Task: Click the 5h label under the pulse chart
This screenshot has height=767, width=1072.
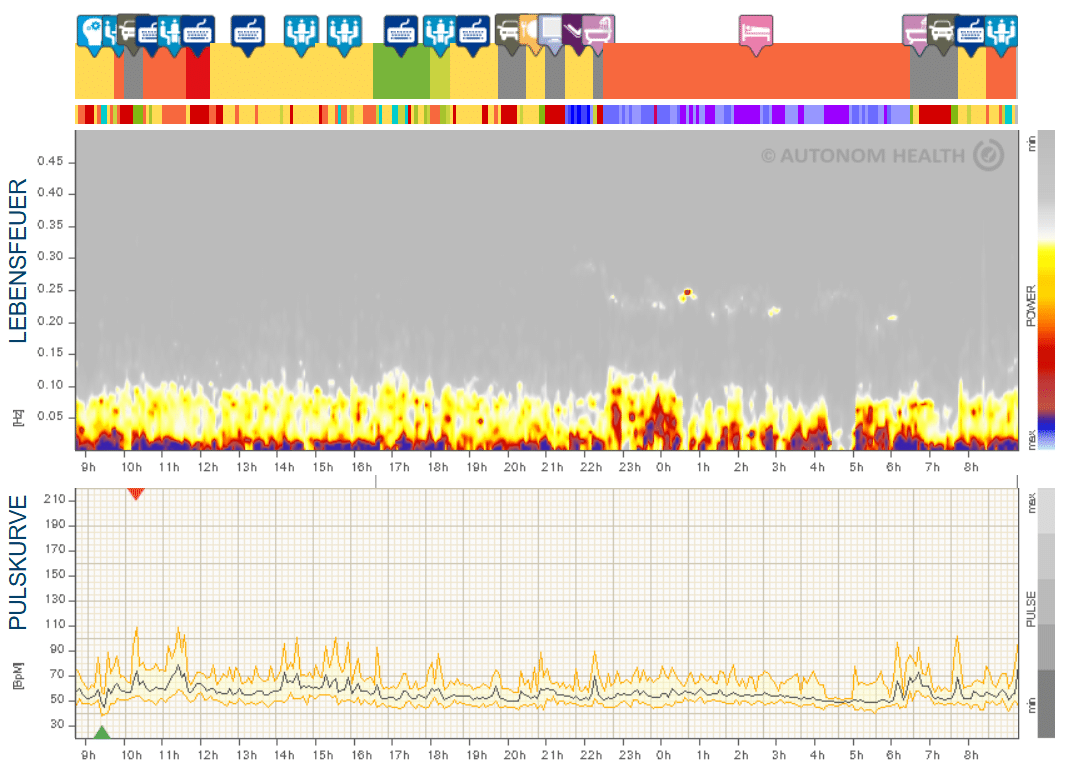Action: 857,755
